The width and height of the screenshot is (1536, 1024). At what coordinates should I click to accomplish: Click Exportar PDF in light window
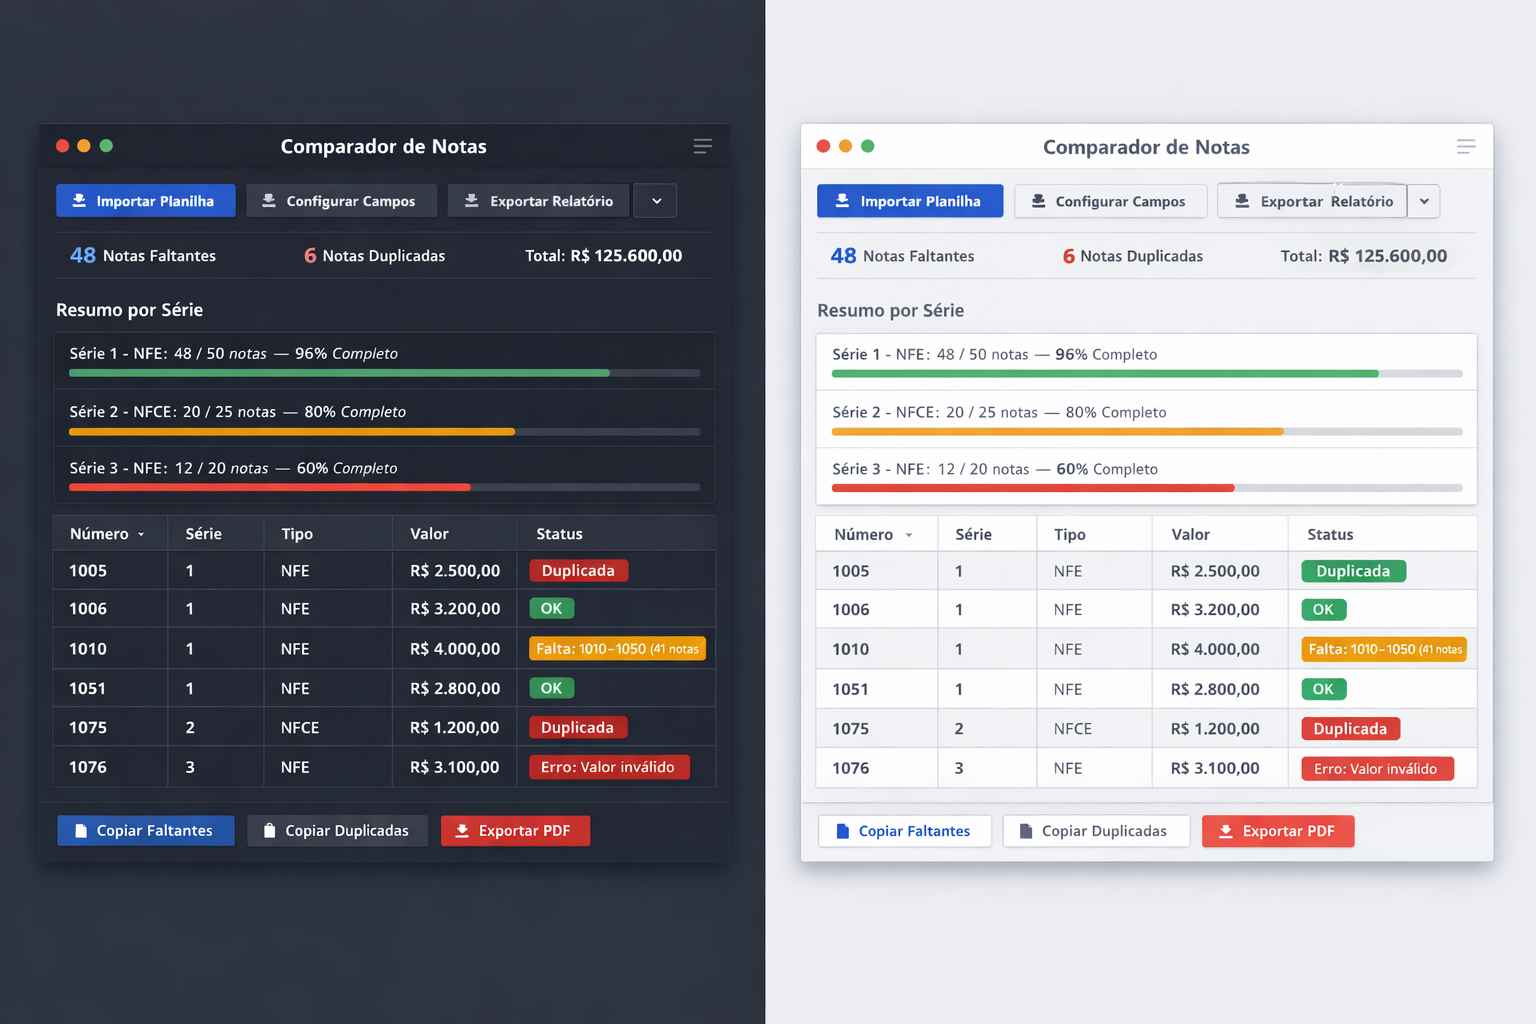pyautogui.click(x=1278, y=831)
